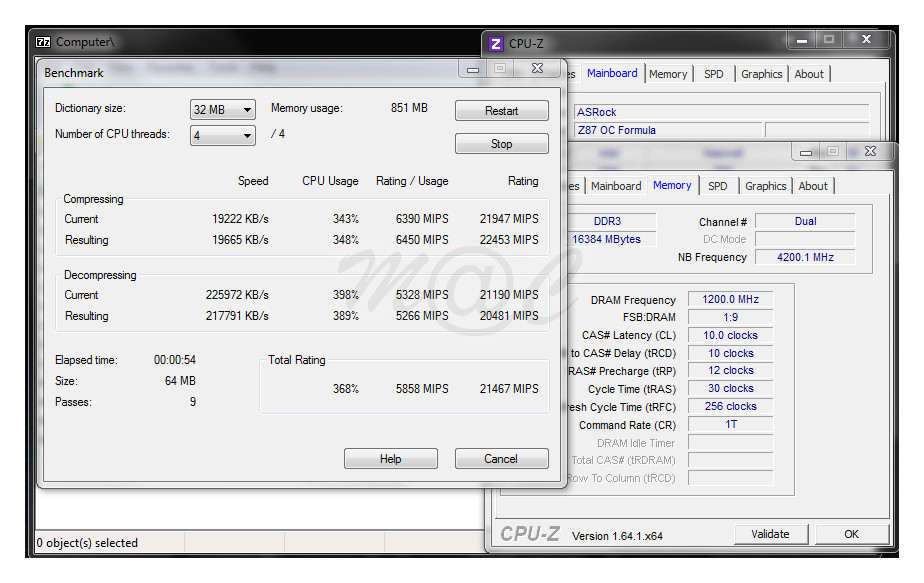The image size is (924, 583).
Task: Open the SPD tab in front CPU-Z window
Action: [x=718, y=186]
